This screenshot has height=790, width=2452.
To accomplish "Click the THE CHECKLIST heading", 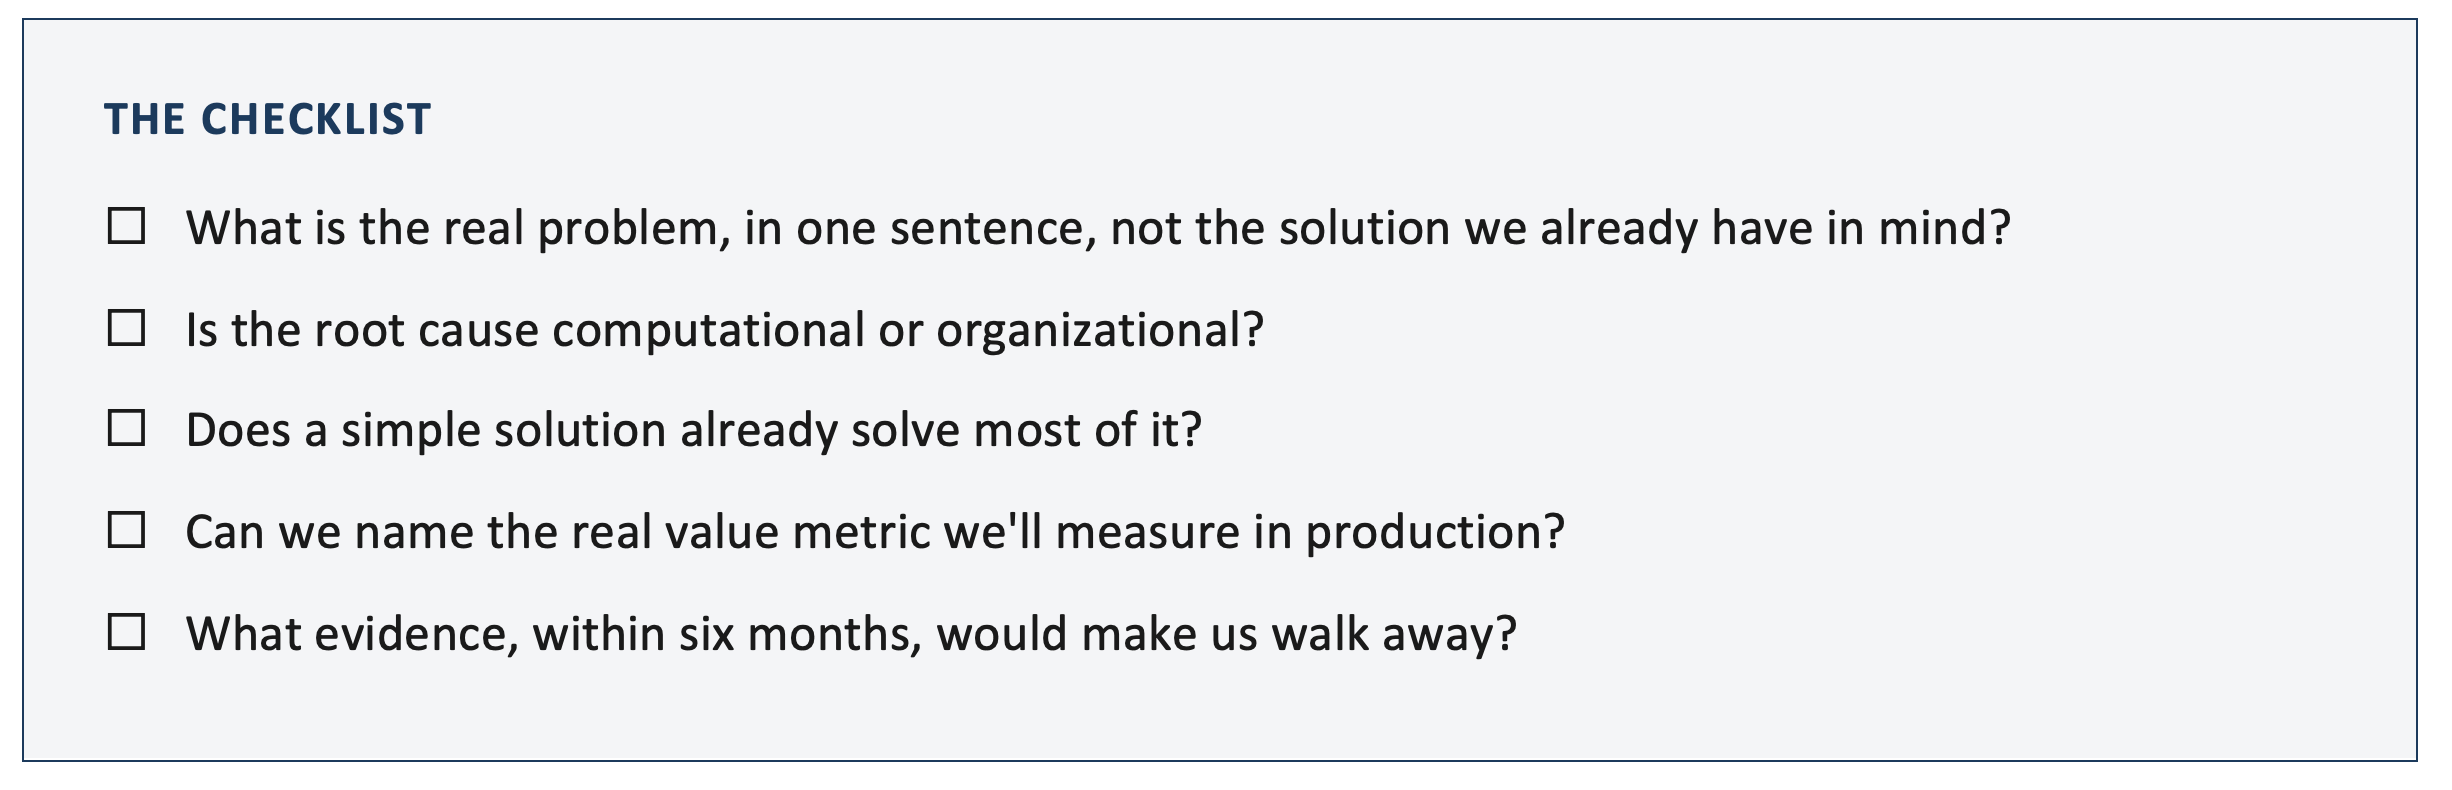I will (268, 120).
